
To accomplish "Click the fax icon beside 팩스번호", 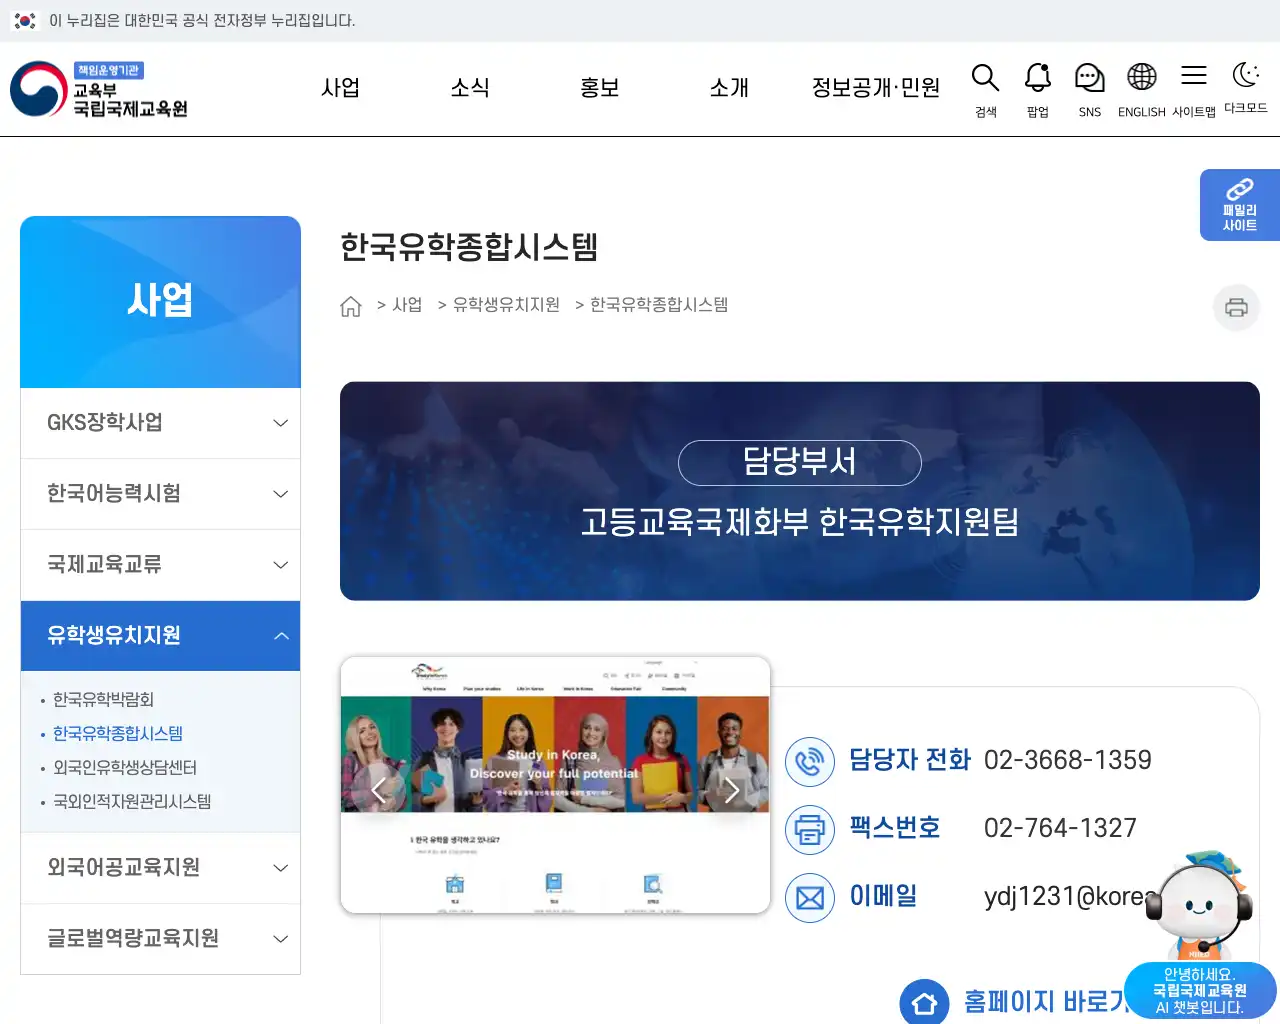I will click(x=810, y=829).
